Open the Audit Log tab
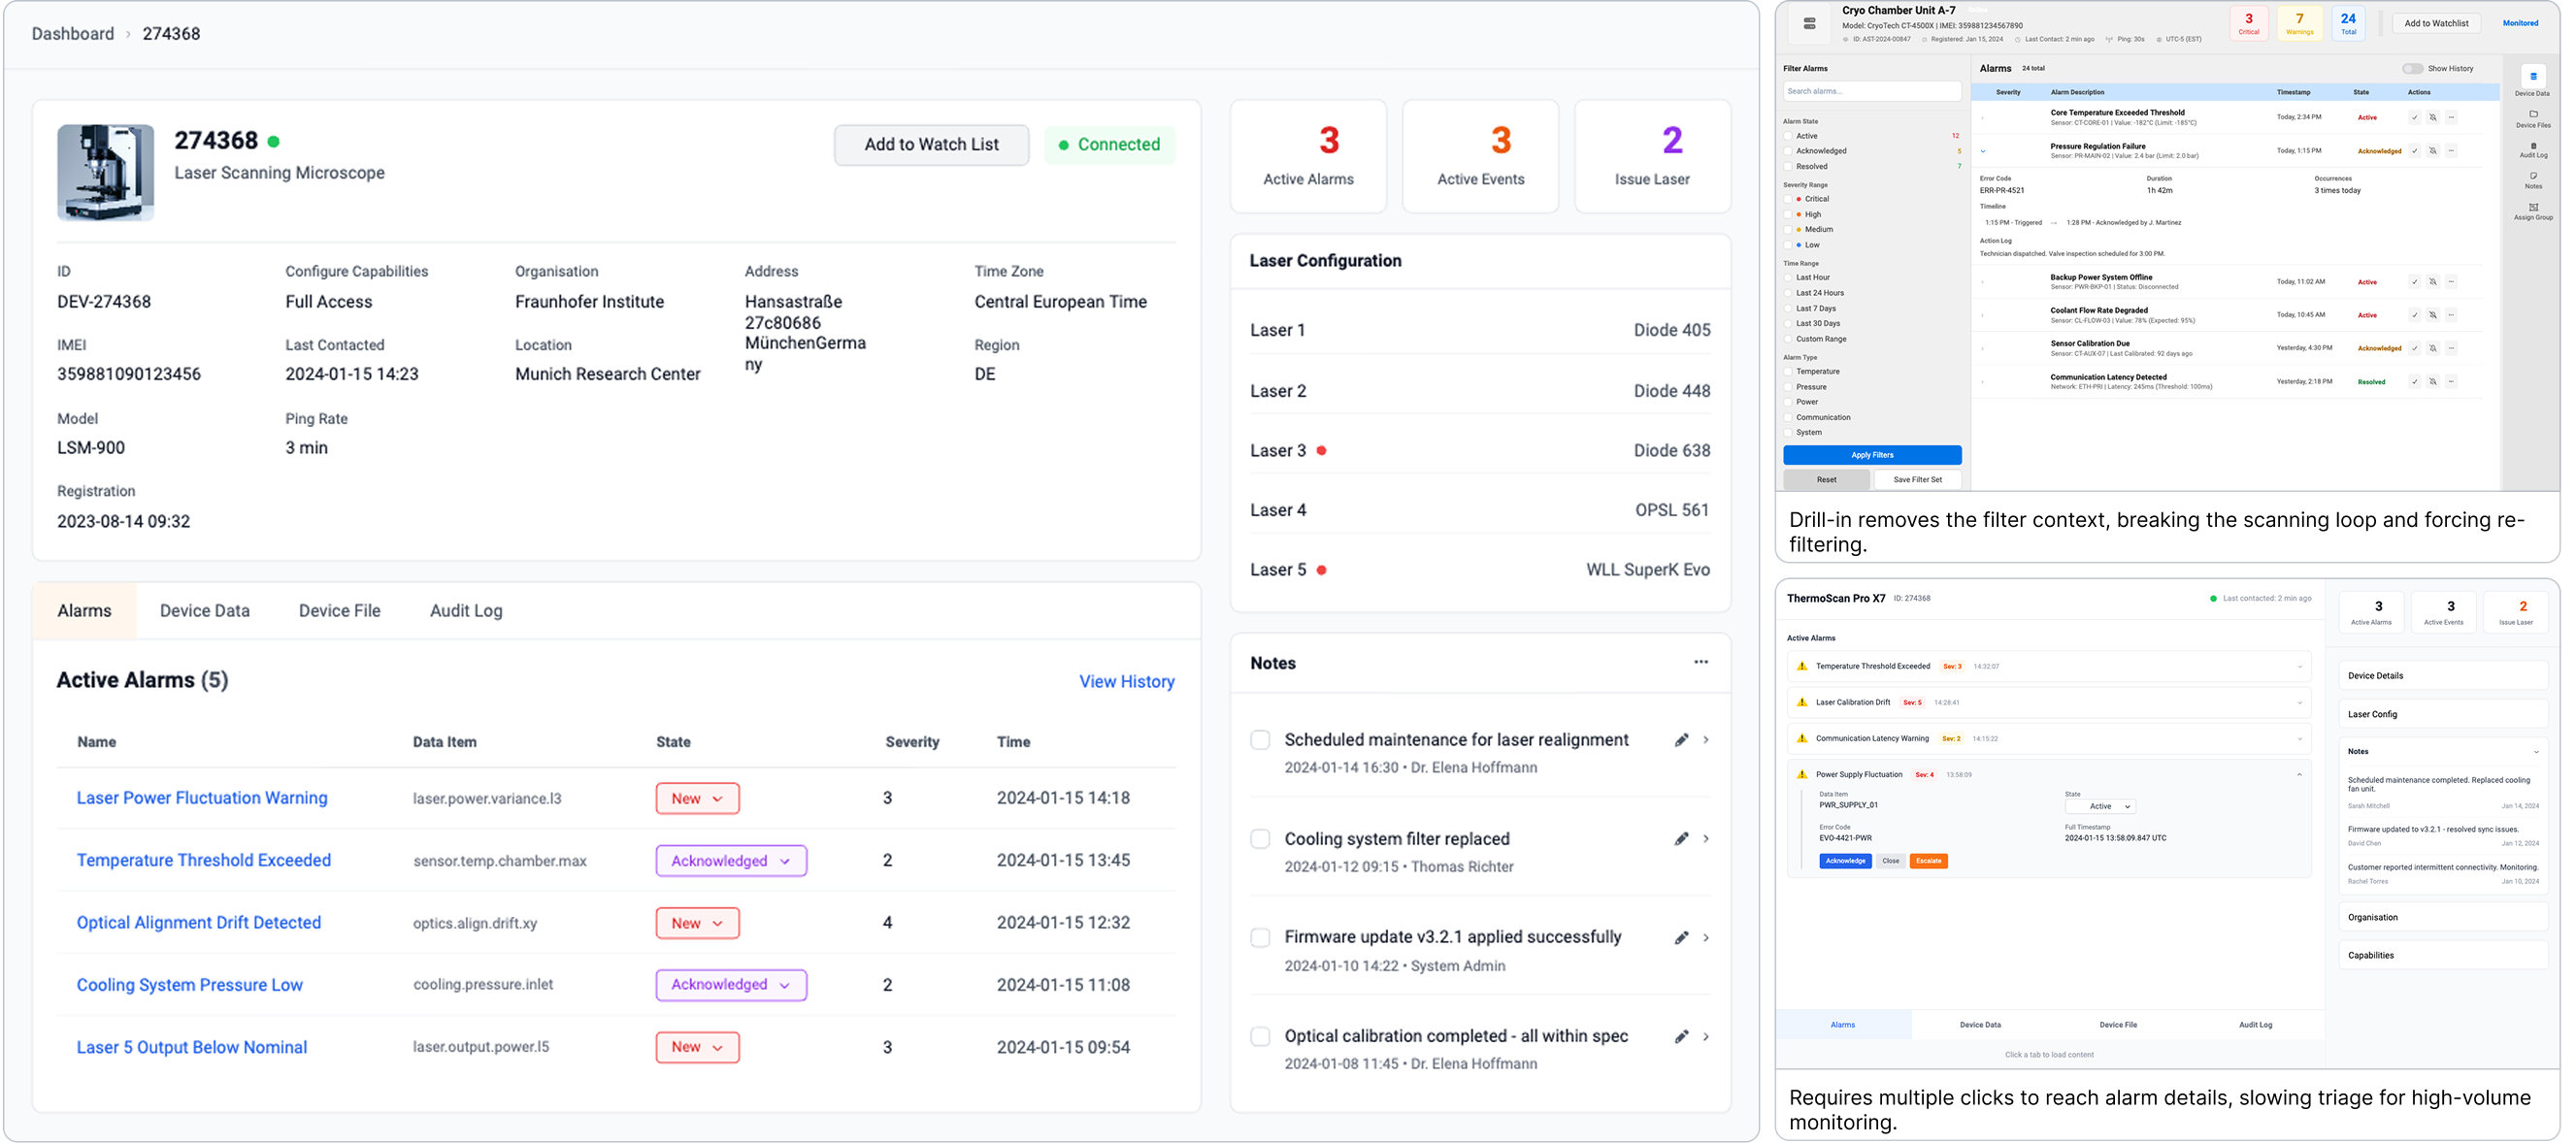Viewport: 2576px width, 1143px height. tap(465, 611)
